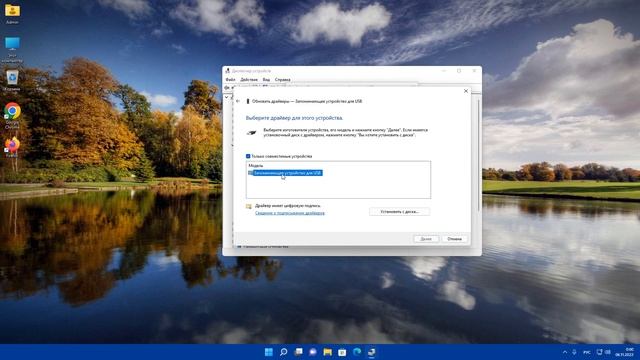Click the digital signature certificate icon
The image size is (640, 360).
(249, 207)
